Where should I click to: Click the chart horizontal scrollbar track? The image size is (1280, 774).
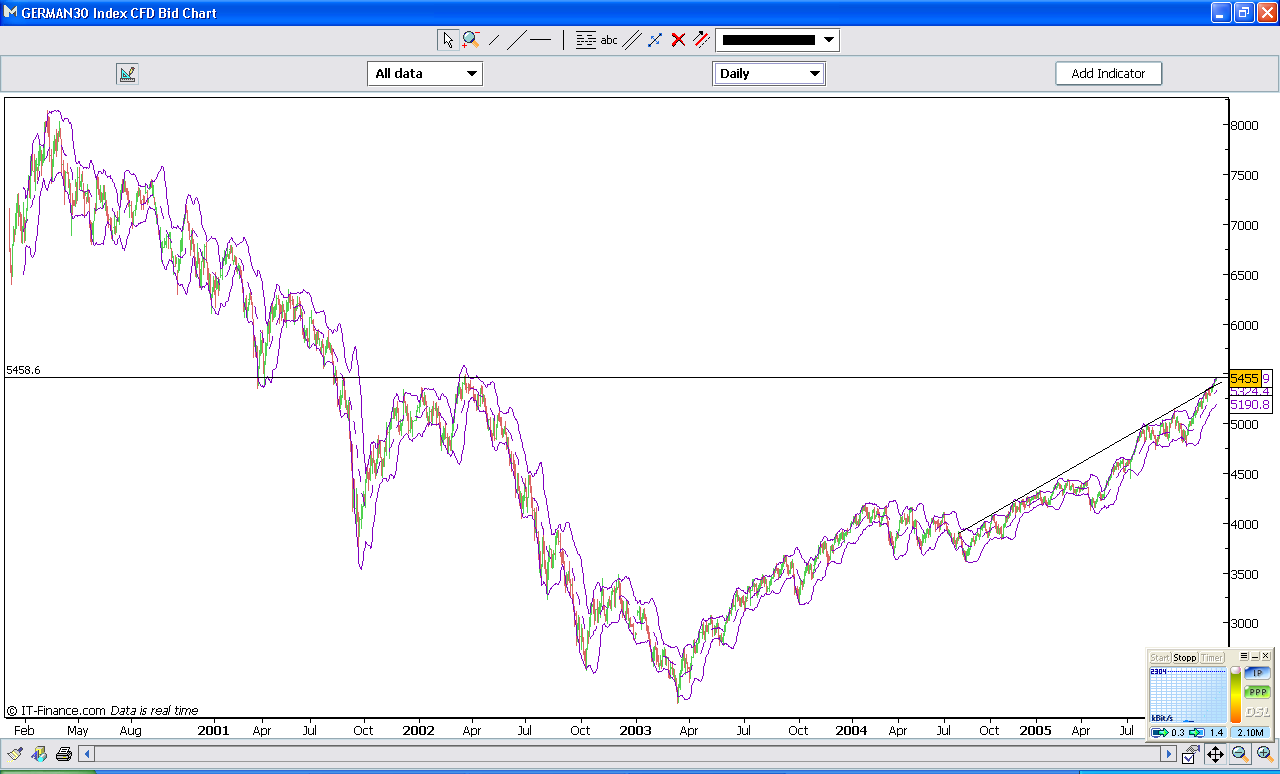click(627, 754)
